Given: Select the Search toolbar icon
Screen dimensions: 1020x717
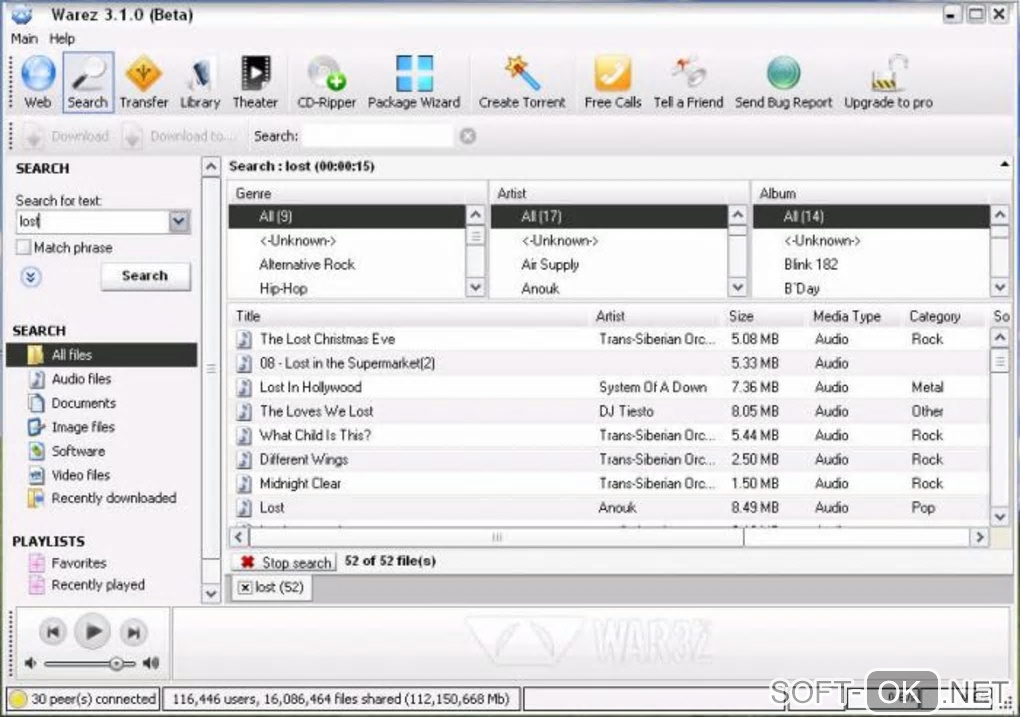Looking at the screenshot, I should pos(88,82).
